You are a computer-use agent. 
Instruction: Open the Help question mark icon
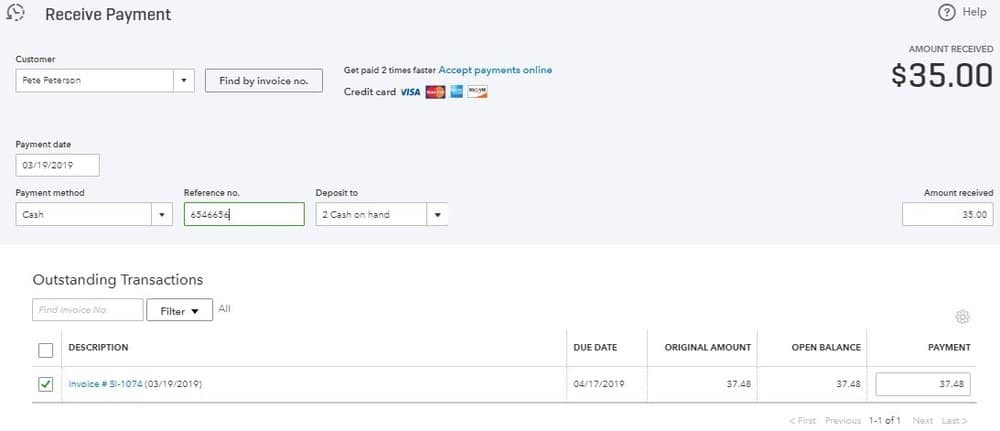click(946, 12)
